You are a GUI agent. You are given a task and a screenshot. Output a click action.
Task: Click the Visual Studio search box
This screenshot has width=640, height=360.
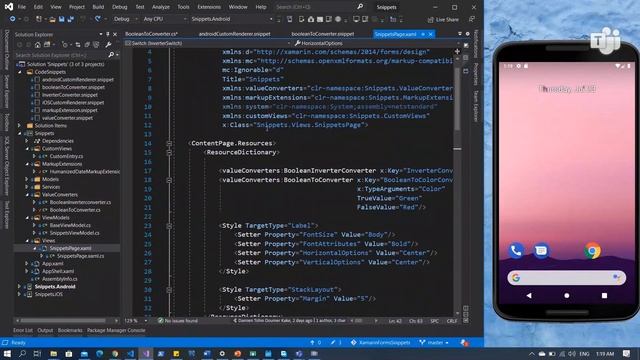[x=319, y=7]
